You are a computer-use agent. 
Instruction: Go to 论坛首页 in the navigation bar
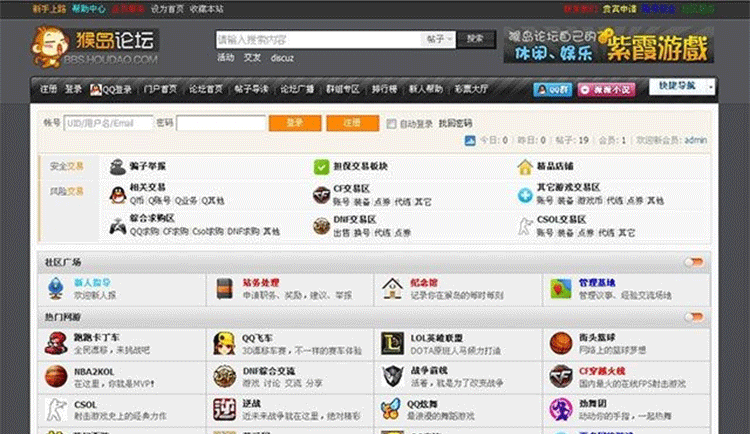(x=206, y=89)
